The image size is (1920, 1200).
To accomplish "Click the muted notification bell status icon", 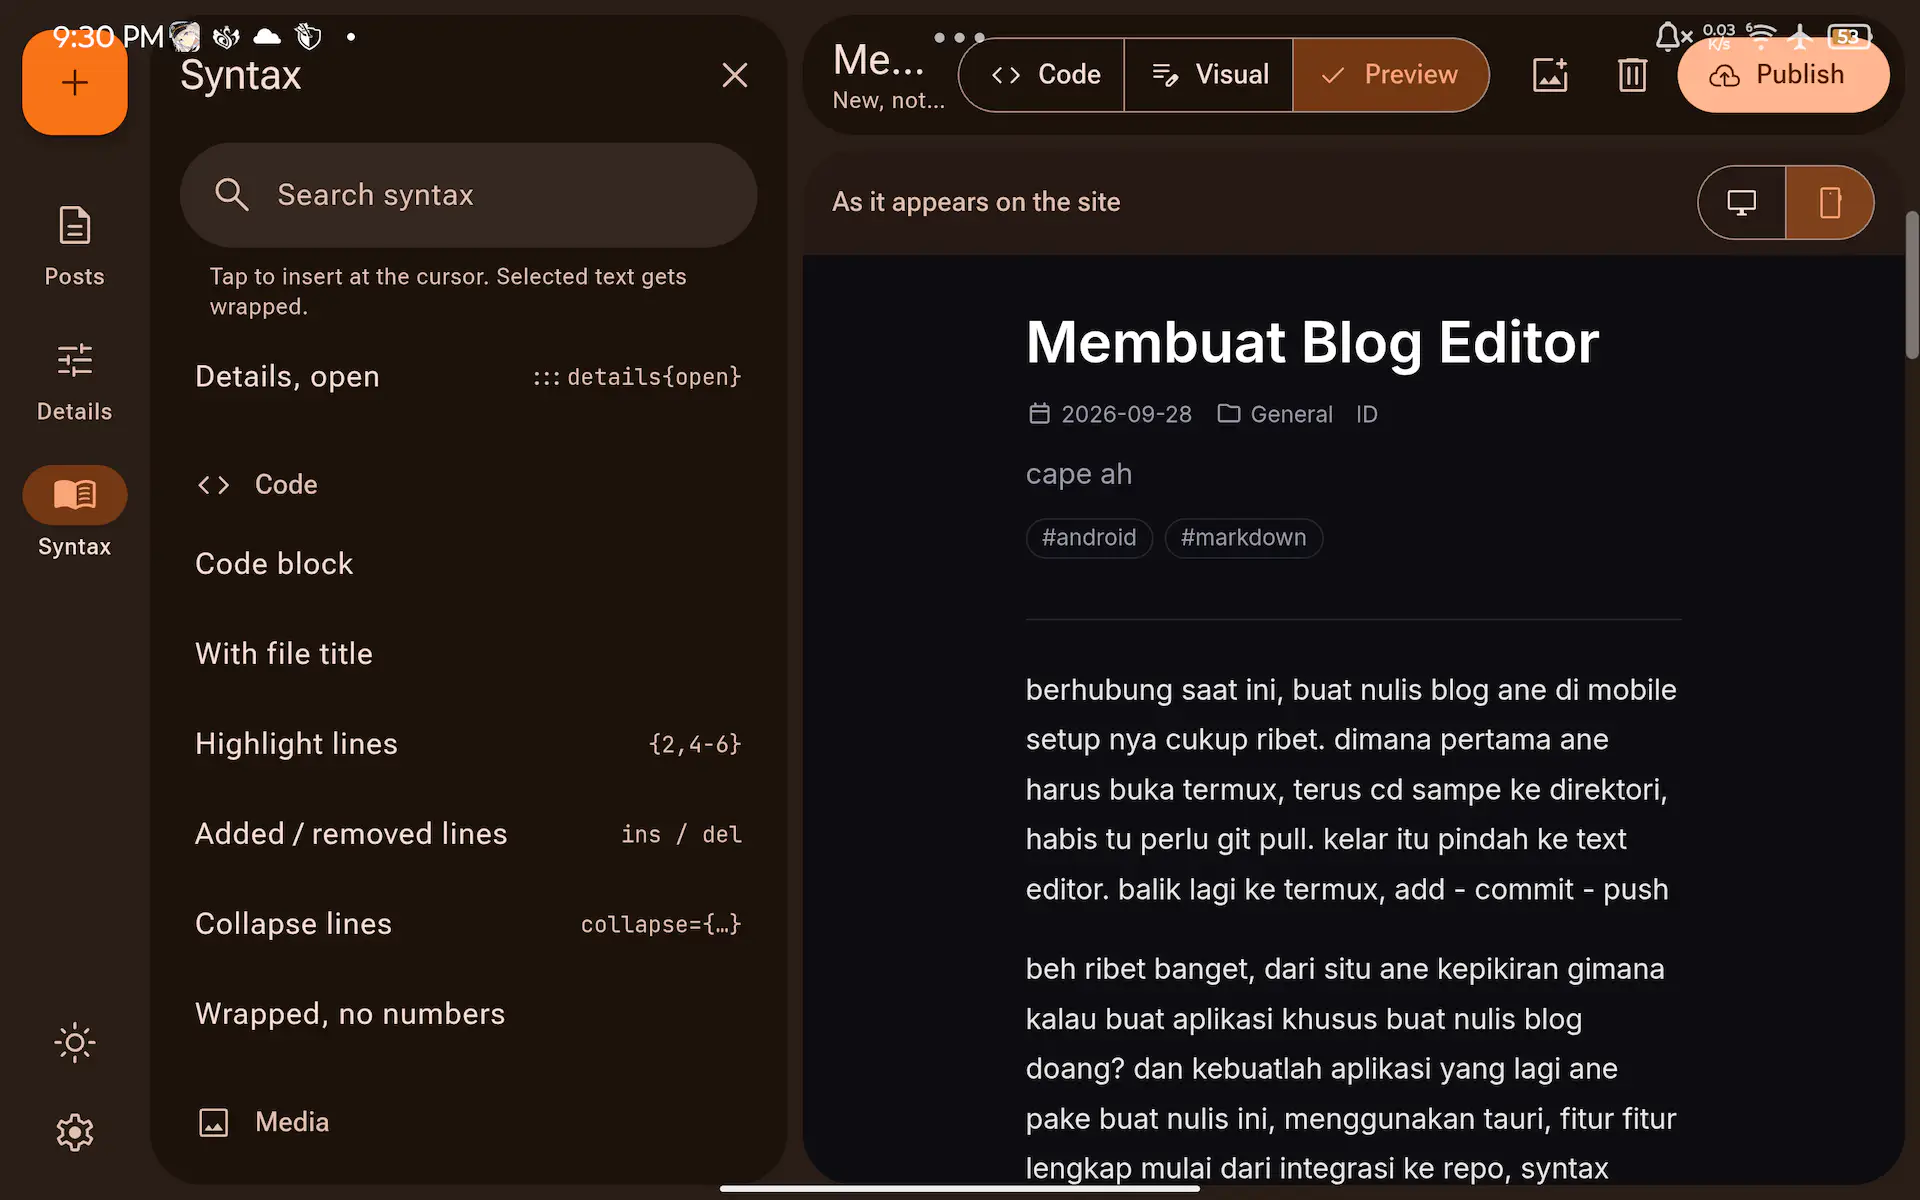I will (1673, 37).
